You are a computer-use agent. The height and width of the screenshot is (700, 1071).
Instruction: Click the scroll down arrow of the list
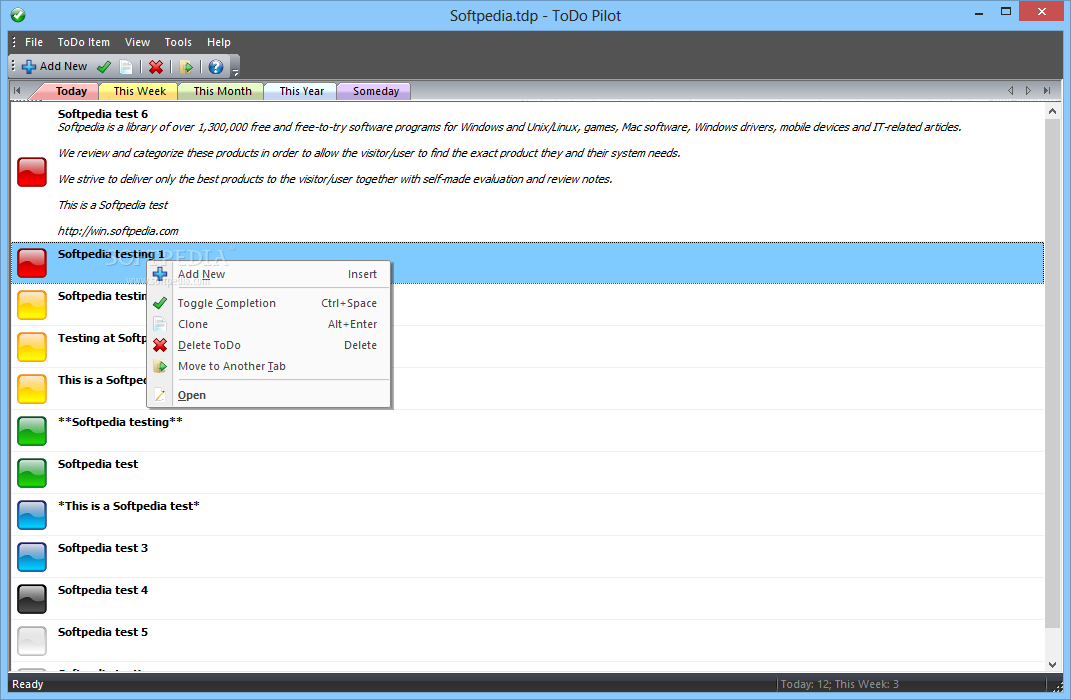point(1052,664)
